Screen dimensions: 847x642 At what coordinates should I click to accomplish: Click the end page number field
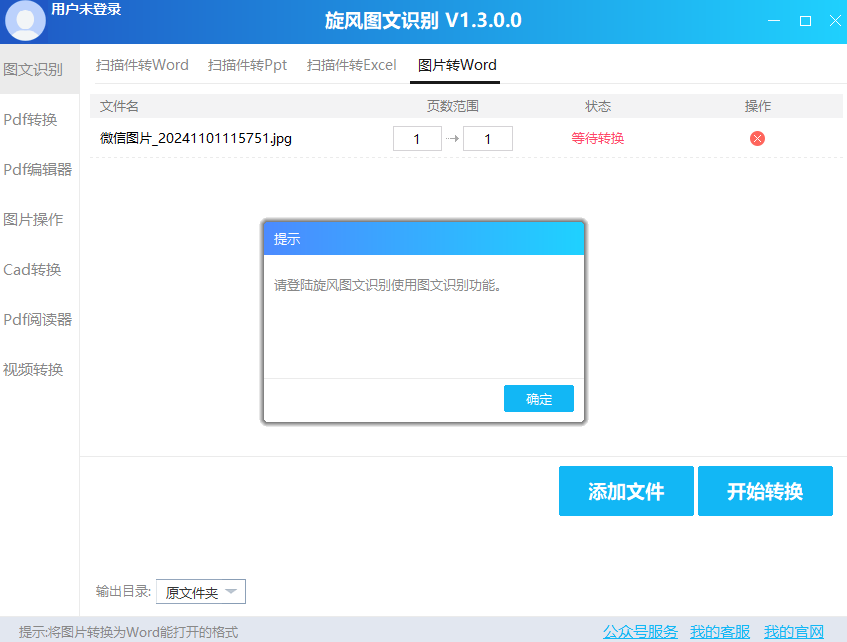[x=488, y=139]
